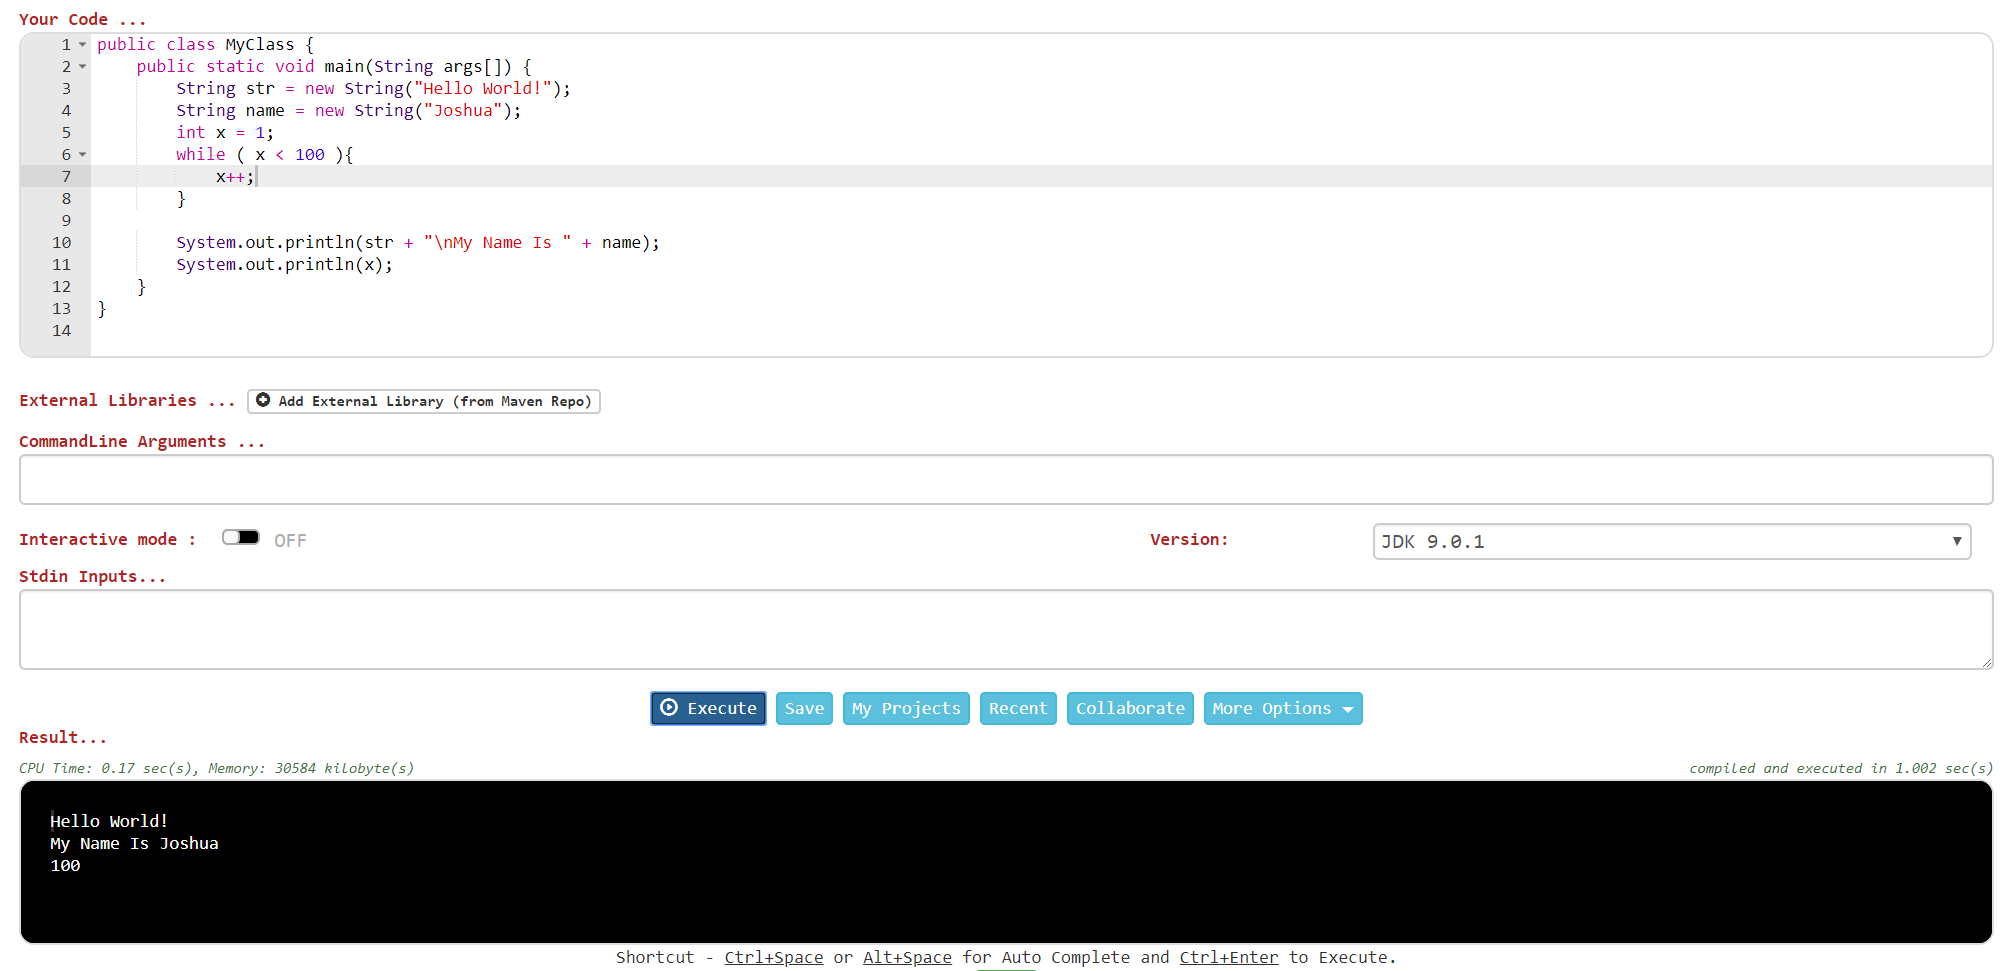Click the "Joshua" string literal in code
Viewport: 2005px width, 971px height.
(463, 110)
